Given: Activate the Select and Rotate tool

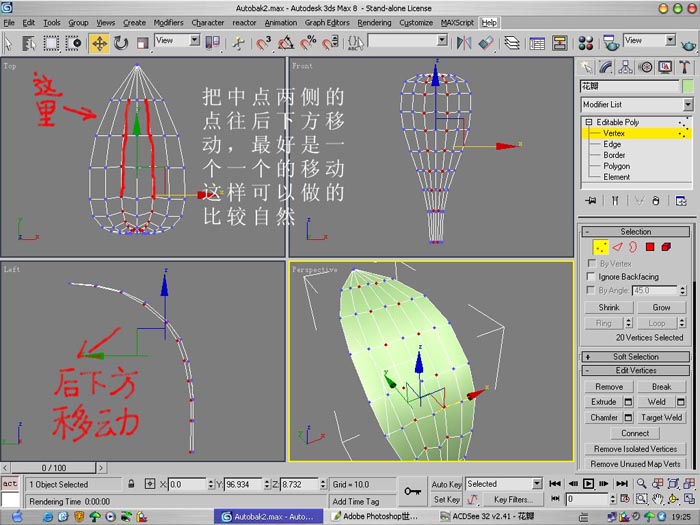Looking at the screenshot, I should pos(121,43).
